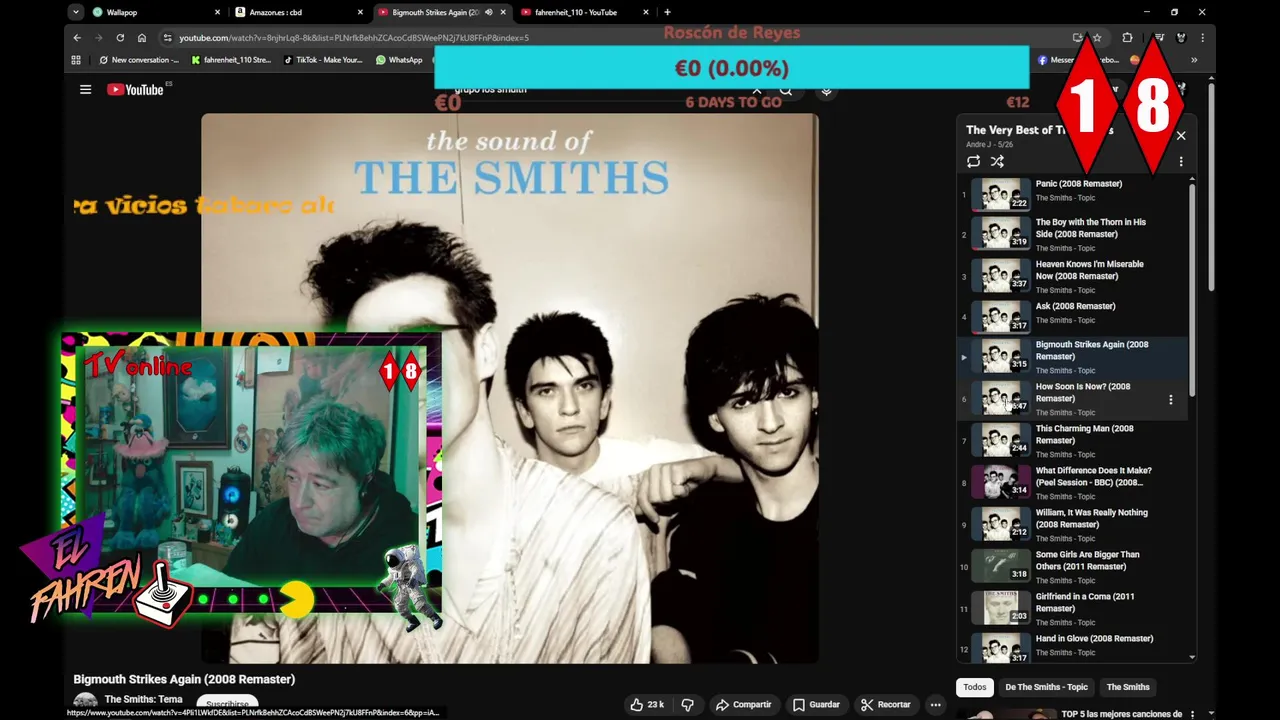Image resolution: width=1280 pixels, height=720 pixels.
Task: Toggle playlist loop
Action: (x=973, y=161)
